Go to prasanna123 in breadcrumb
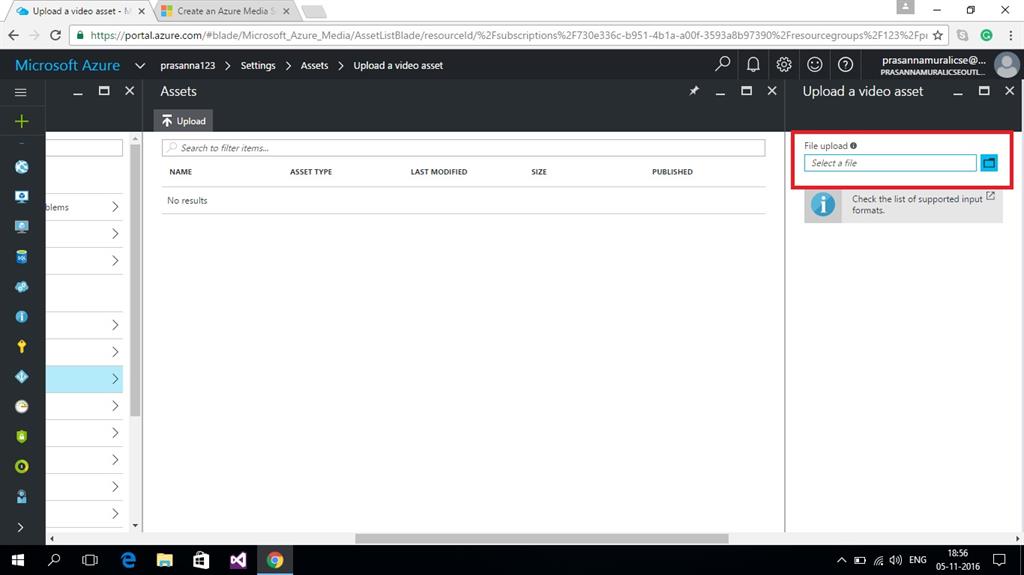 (x=187, y=65)
